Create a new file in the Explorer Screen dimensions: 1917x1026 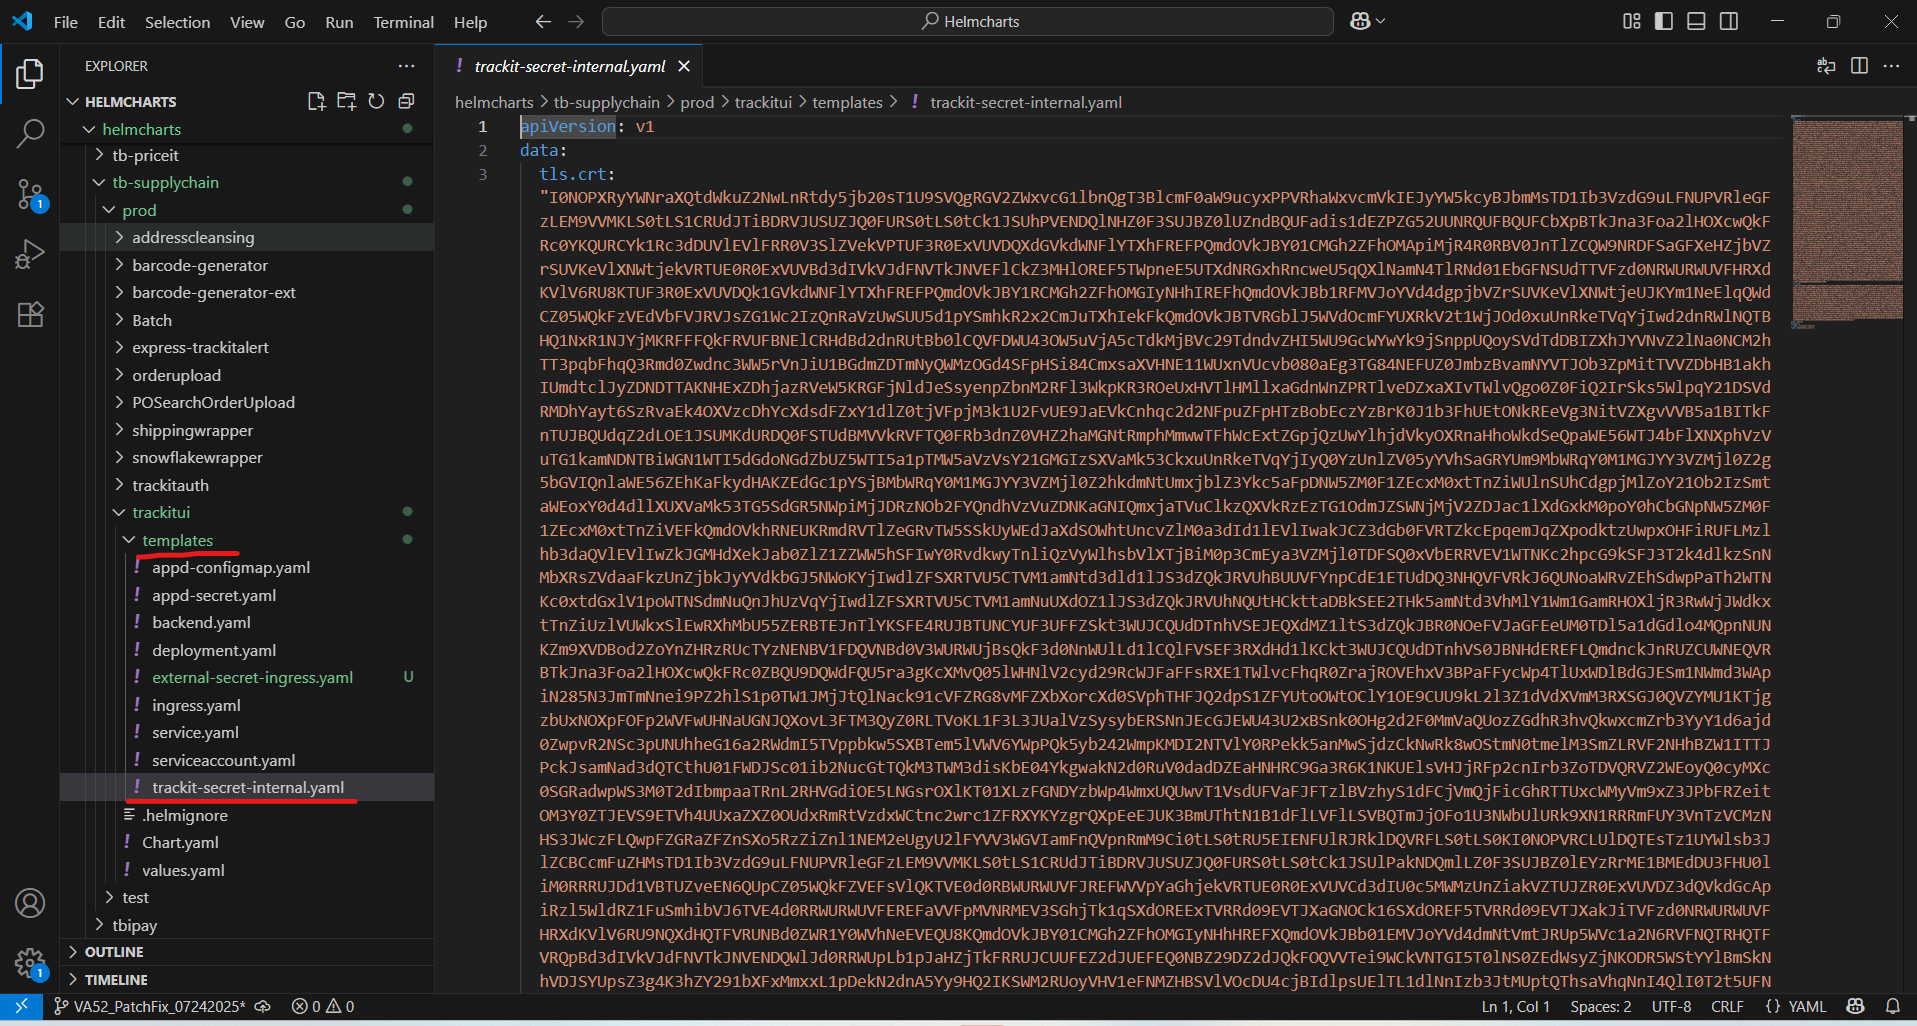(x=316, y=101)
